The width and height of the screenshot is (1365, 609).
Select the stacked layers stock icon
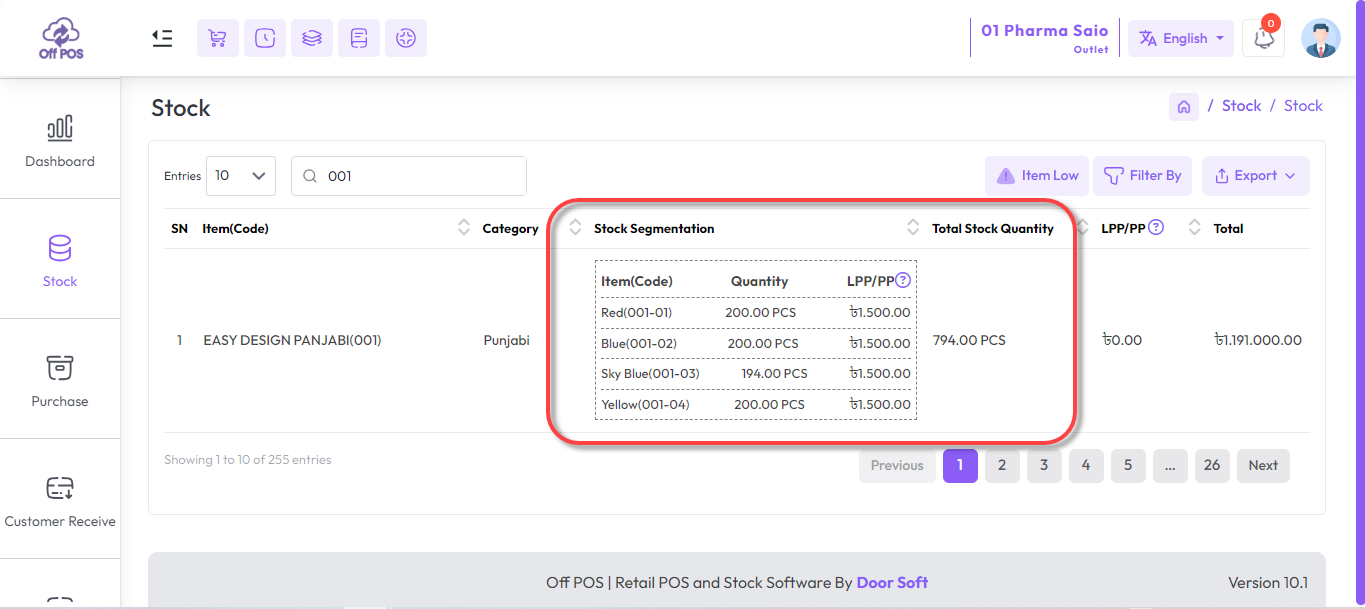312,37
